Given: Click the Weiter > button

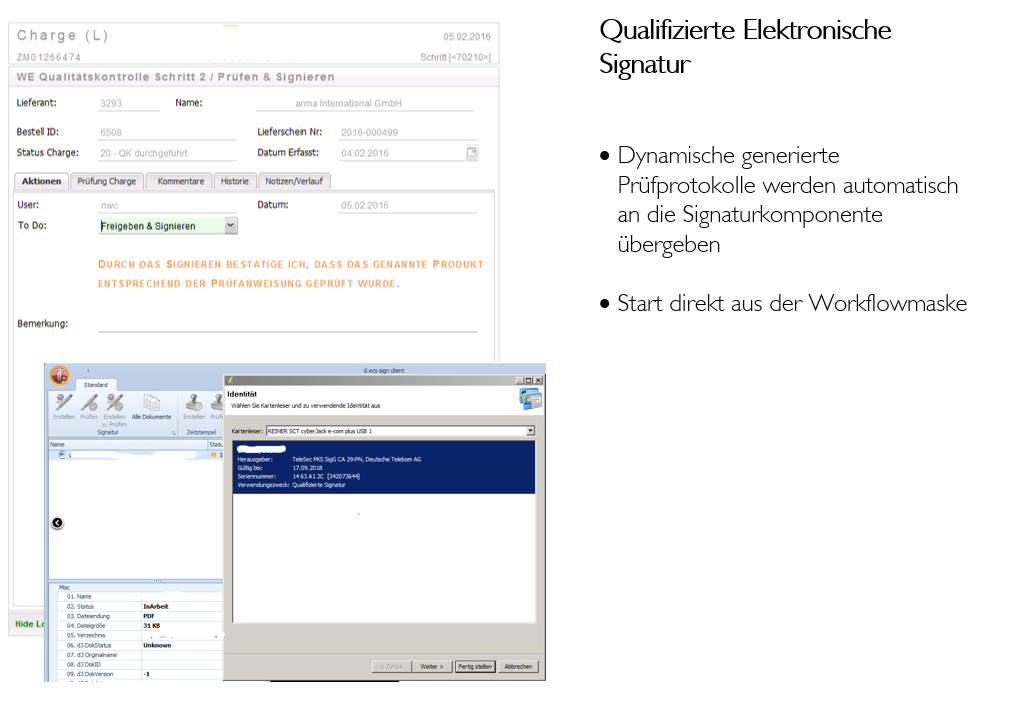Looking at the screenshot, I should point(432,666).
